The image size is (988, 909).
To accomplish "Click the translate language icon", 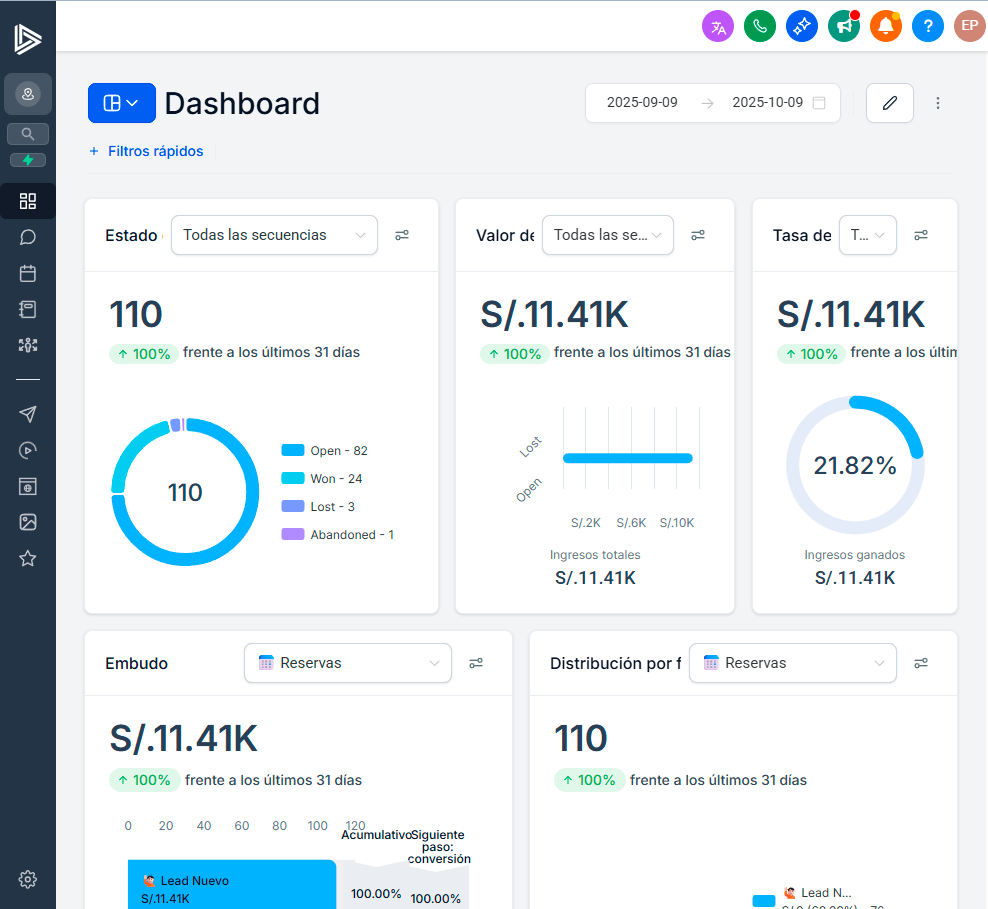I will click(718, 27).
